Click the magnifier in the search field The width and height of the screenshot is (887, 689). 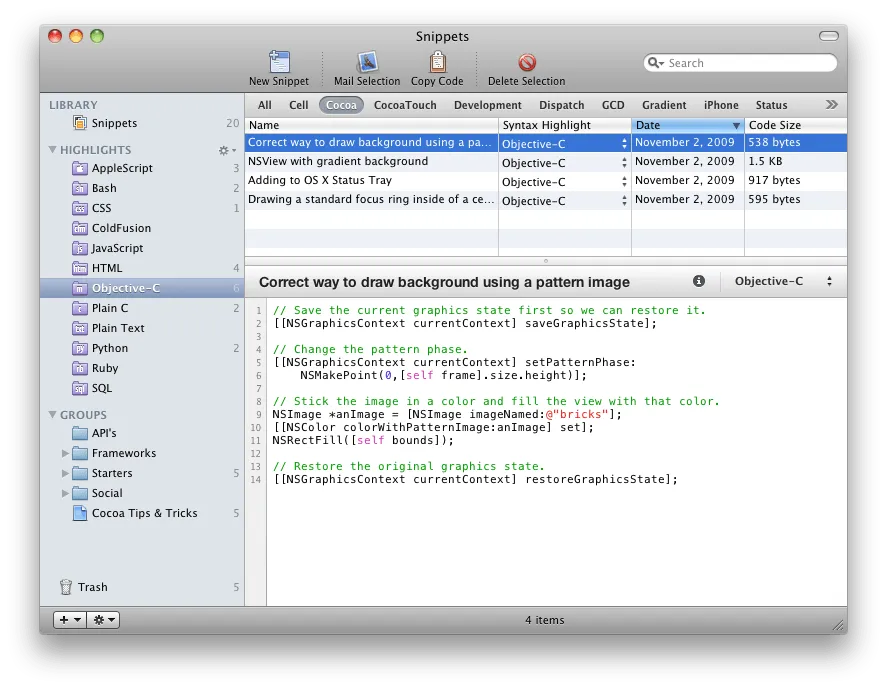pos(655,62)
